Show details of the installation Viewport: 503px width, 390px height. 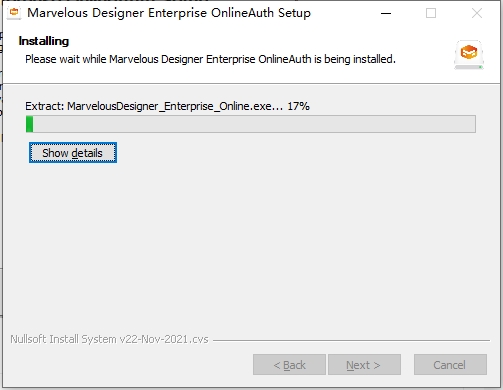(73, 153)
